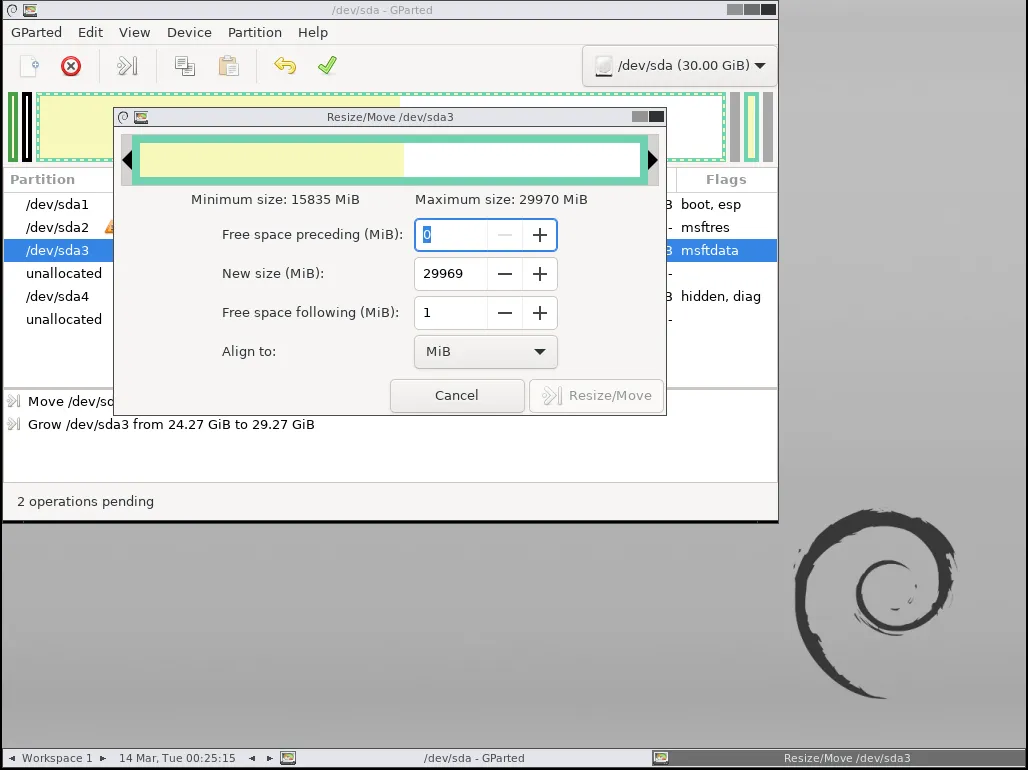The height and width of the screenshot is (770, 1028).
Task: Increase New size with the plus button
Action: [x=540, y=273]
